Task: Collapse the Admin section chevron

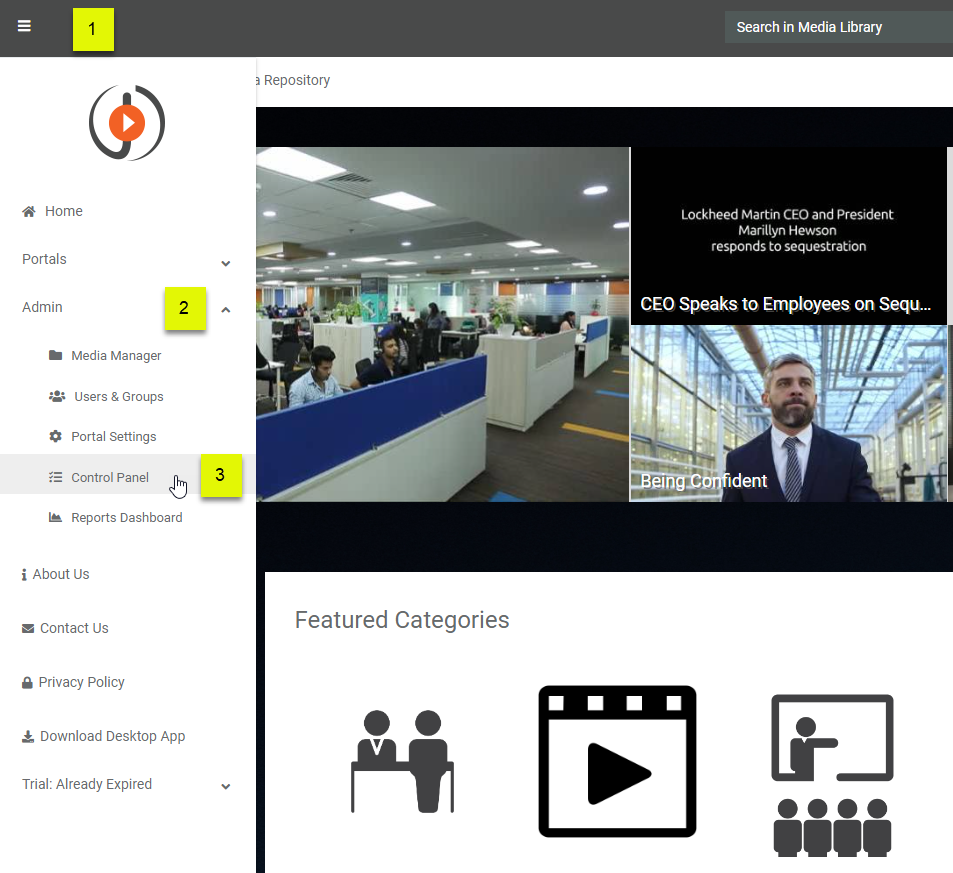Action: click(x=226, y=310)
